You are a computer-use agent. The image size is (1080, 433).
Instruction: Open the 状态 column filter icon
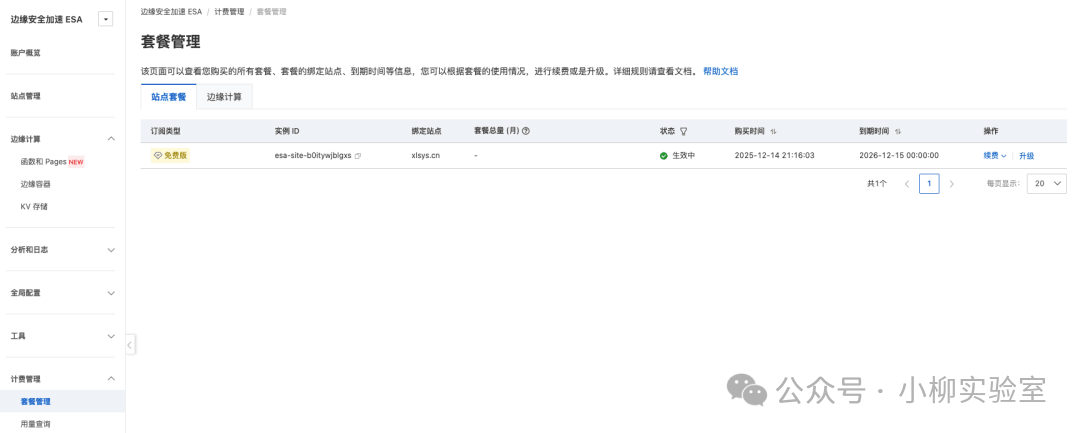[684, 131]
